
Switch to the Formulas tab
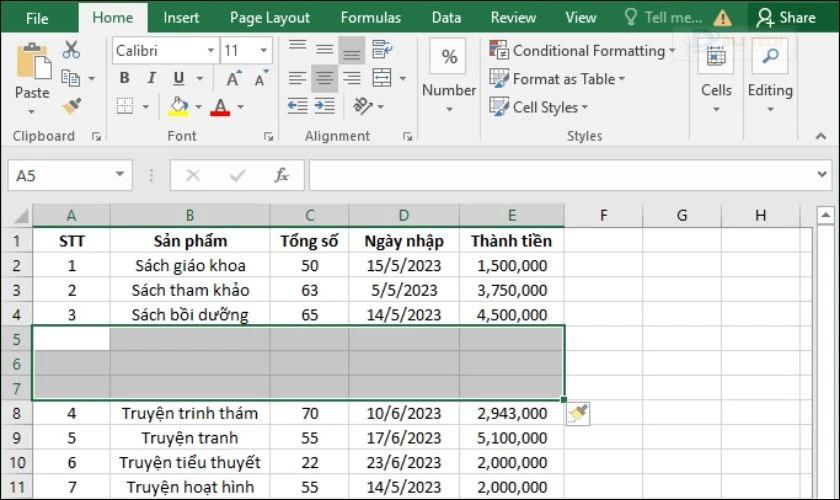click(x=371, y=18)
